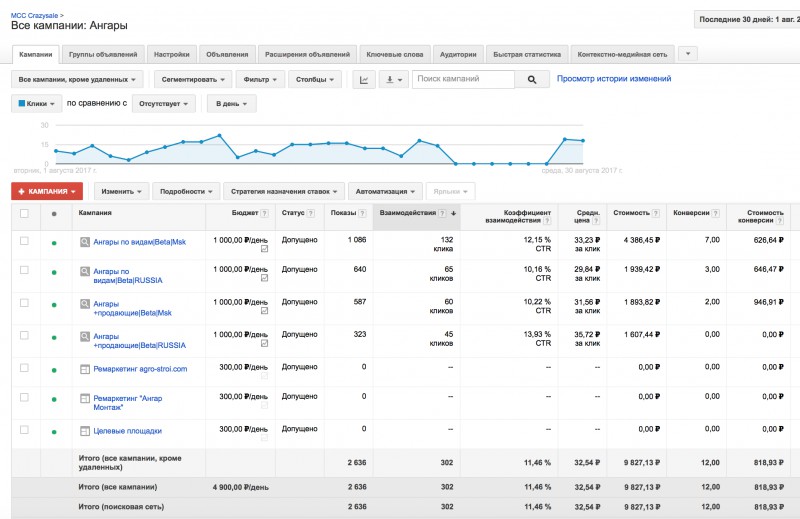Open the download report icon menu

click(x=393, y=80)
